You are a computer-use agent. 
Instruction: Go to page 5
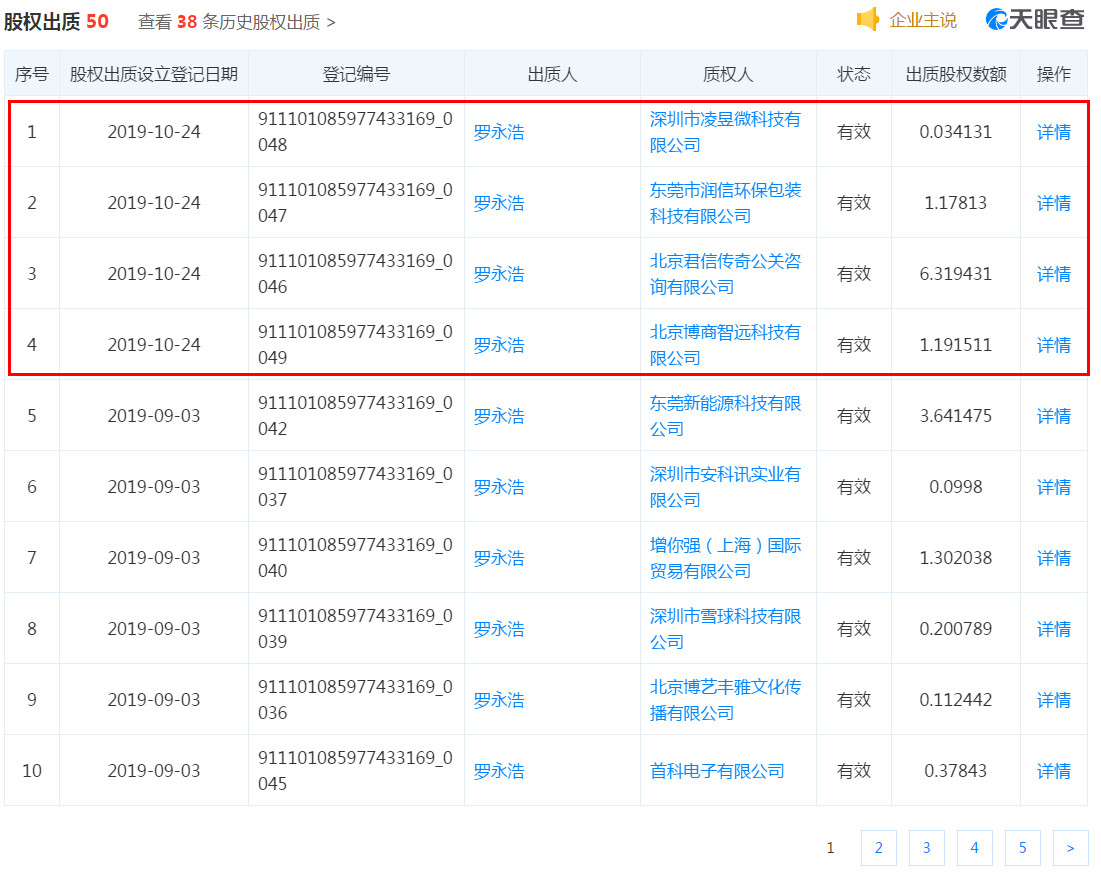(x=1022, y=848)
